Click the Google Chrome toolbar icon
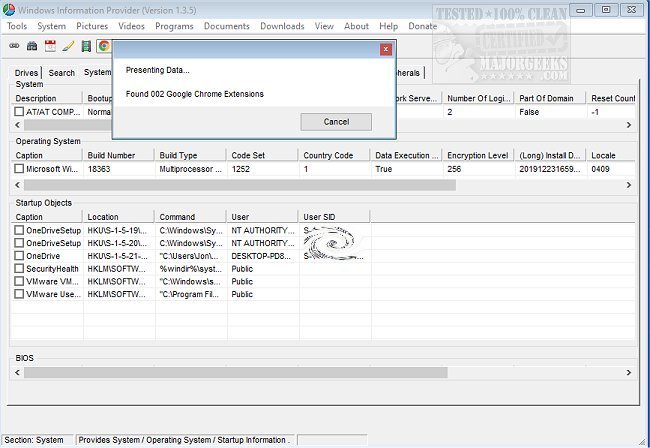The width and height of the screenshot is (650, 448). (x=103, y=46)
